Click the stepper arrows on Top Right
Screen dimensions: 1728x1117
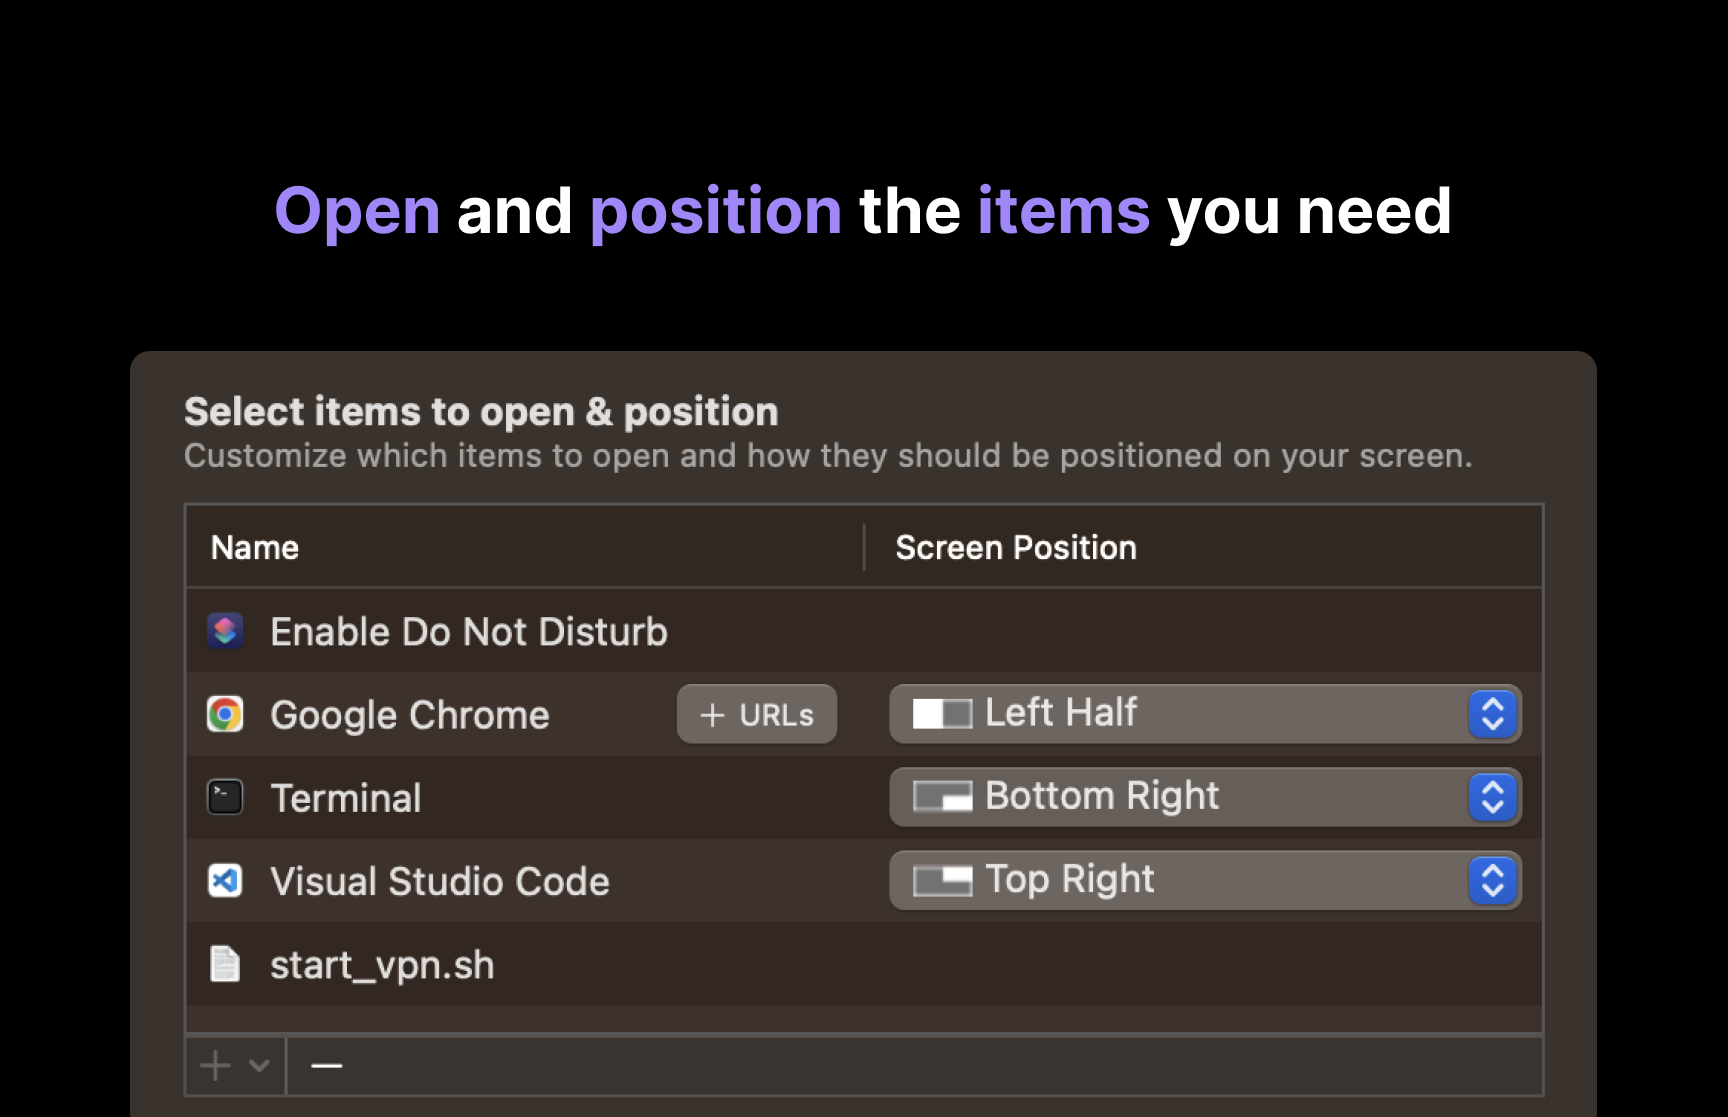(1492, 881)
